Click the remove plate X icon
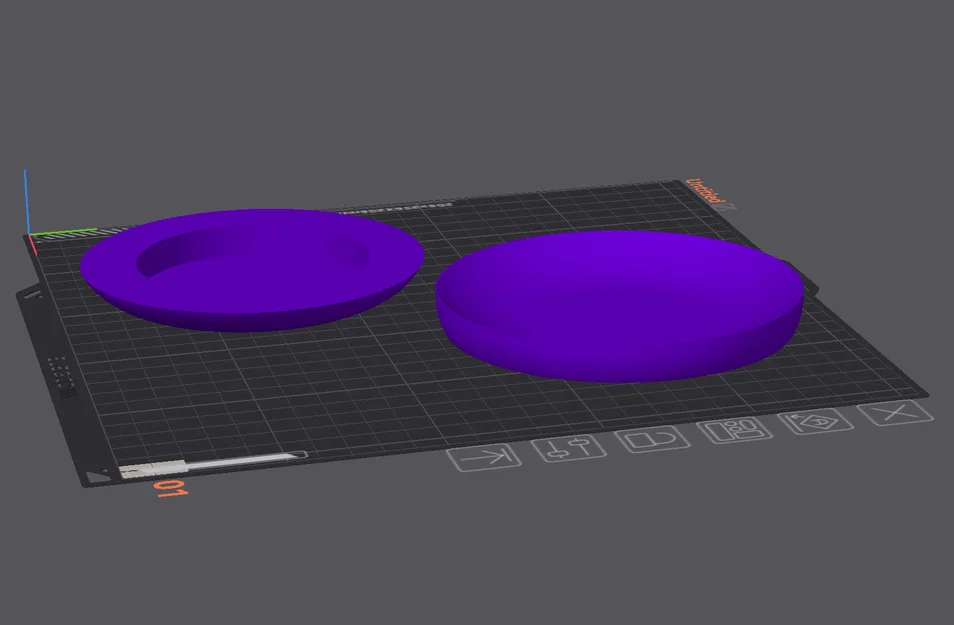The width and height of the screenshot is (954, 625). click(x=895, y=413)
